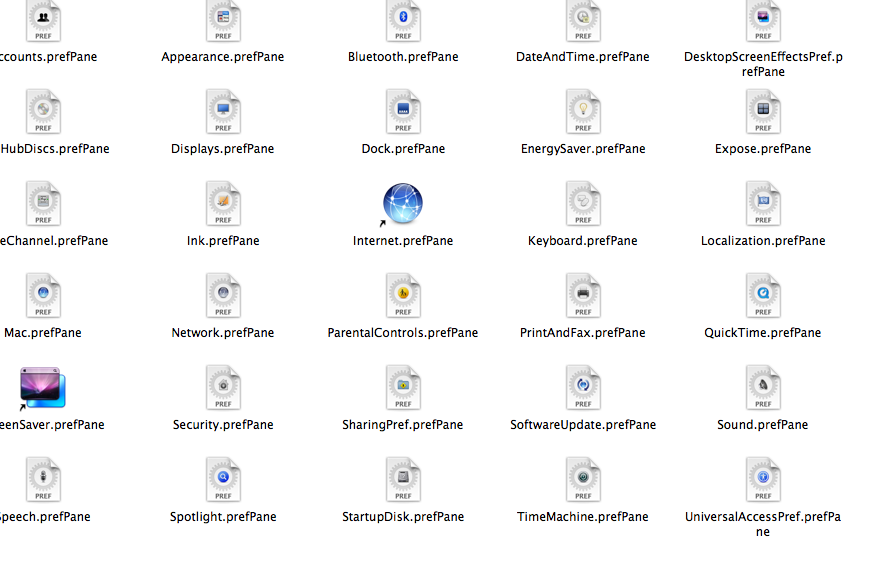Viewport: 874px width, 570px height.
Task: Click the TimeMachine.prefPane icon
Action: point(583,479)
